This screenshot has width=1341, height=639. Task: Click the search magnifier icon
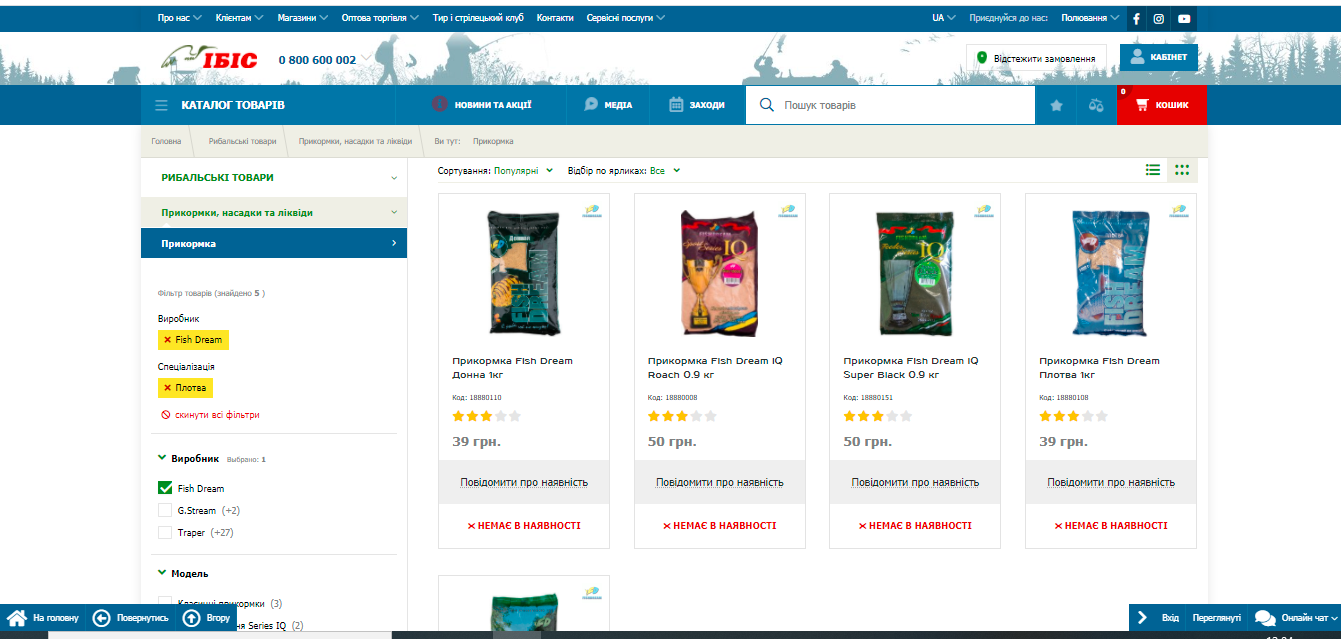[767, 105]
